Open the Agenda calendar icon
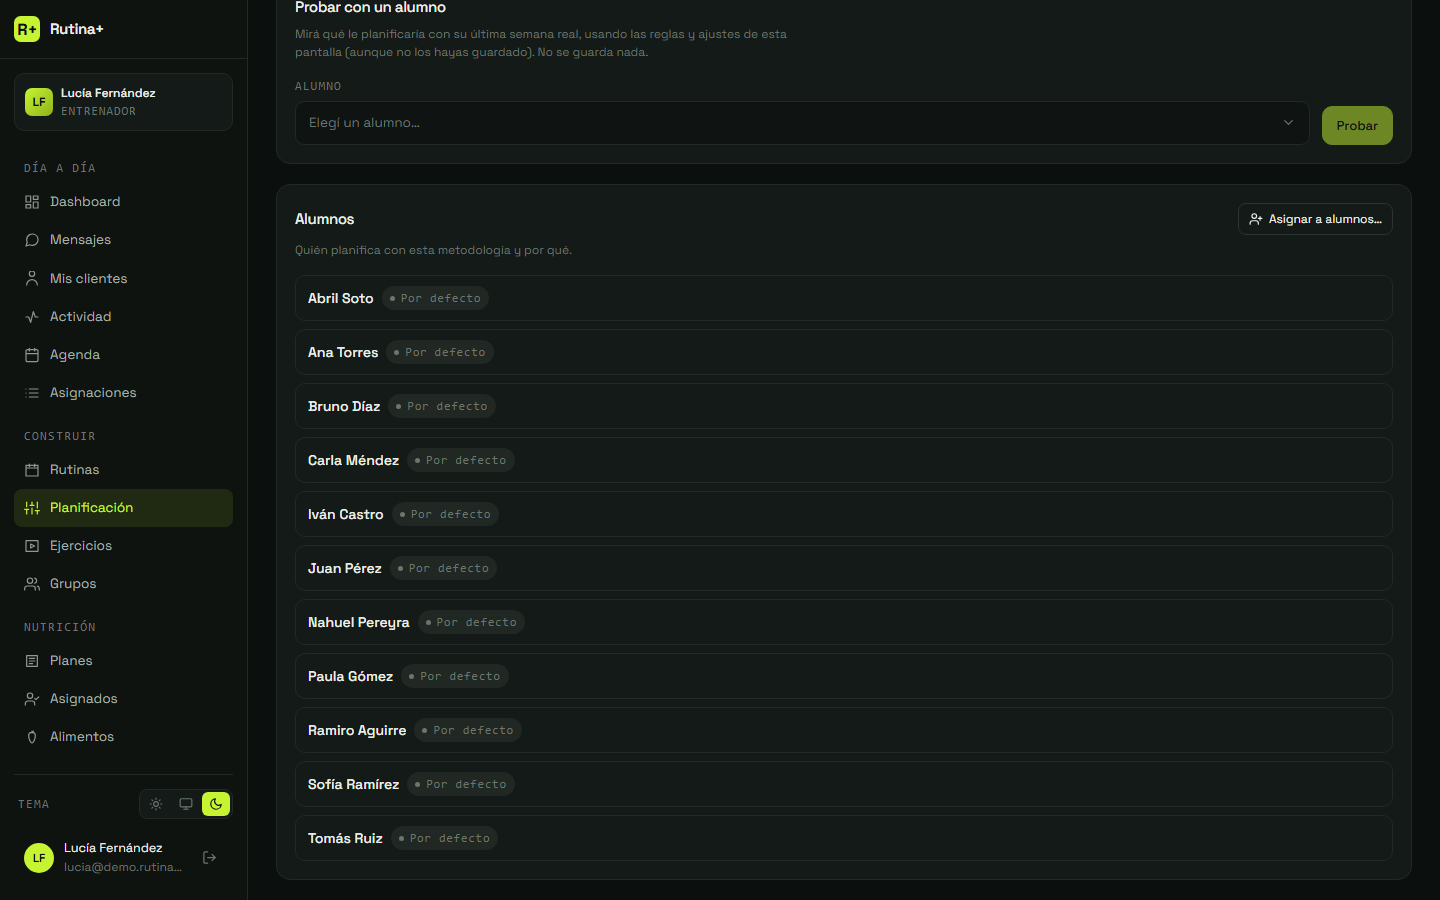This screenshot has width=1440, height=900. pyautogui.click(x=32, y=355)
